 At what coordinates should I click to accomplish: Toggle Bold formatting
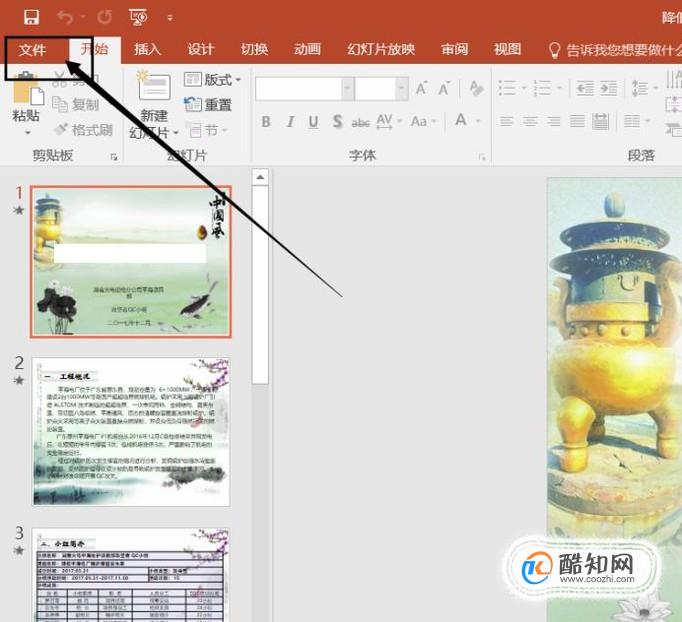(x=266, y=122)
